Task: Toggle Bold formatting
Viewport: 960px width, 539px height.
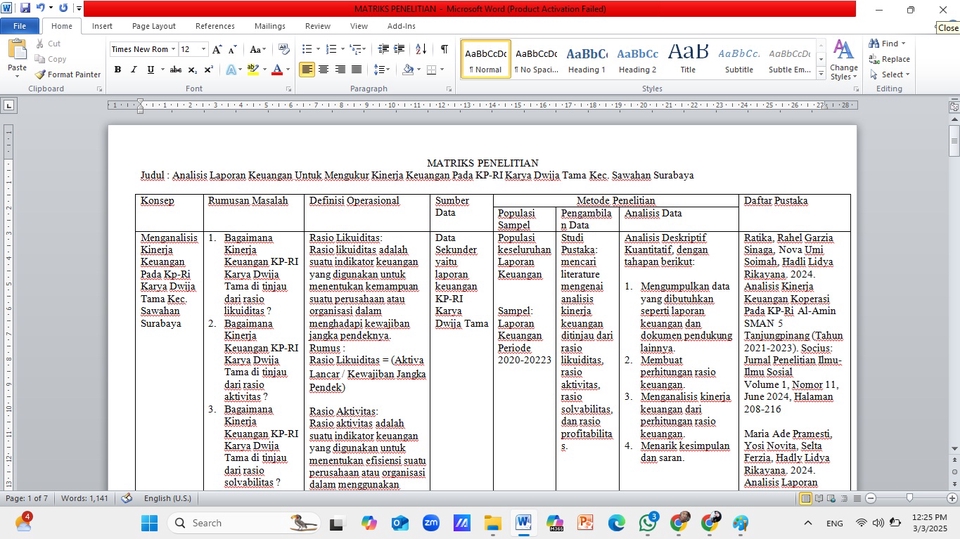Action: click(x=118, y=70)
